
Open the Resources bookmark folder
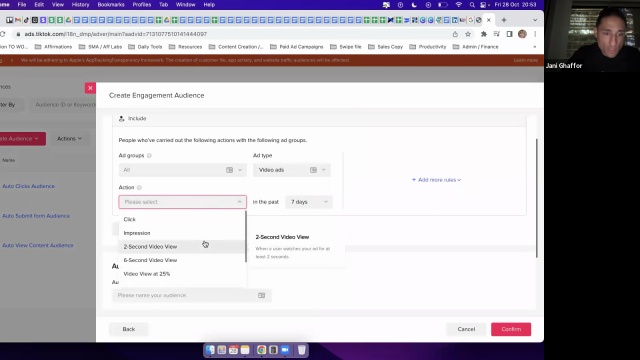[185, 47]
